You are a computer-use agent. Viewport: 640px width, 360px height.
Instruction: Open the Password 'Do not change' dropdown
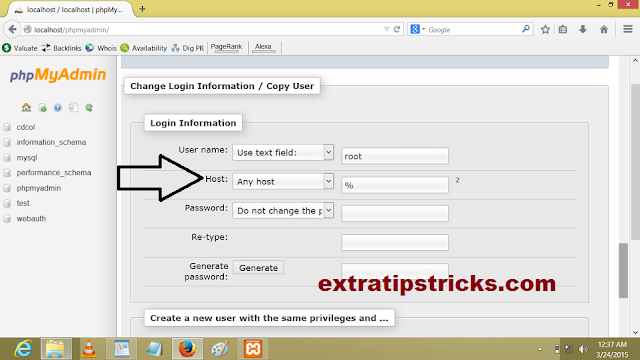(283, 211)
